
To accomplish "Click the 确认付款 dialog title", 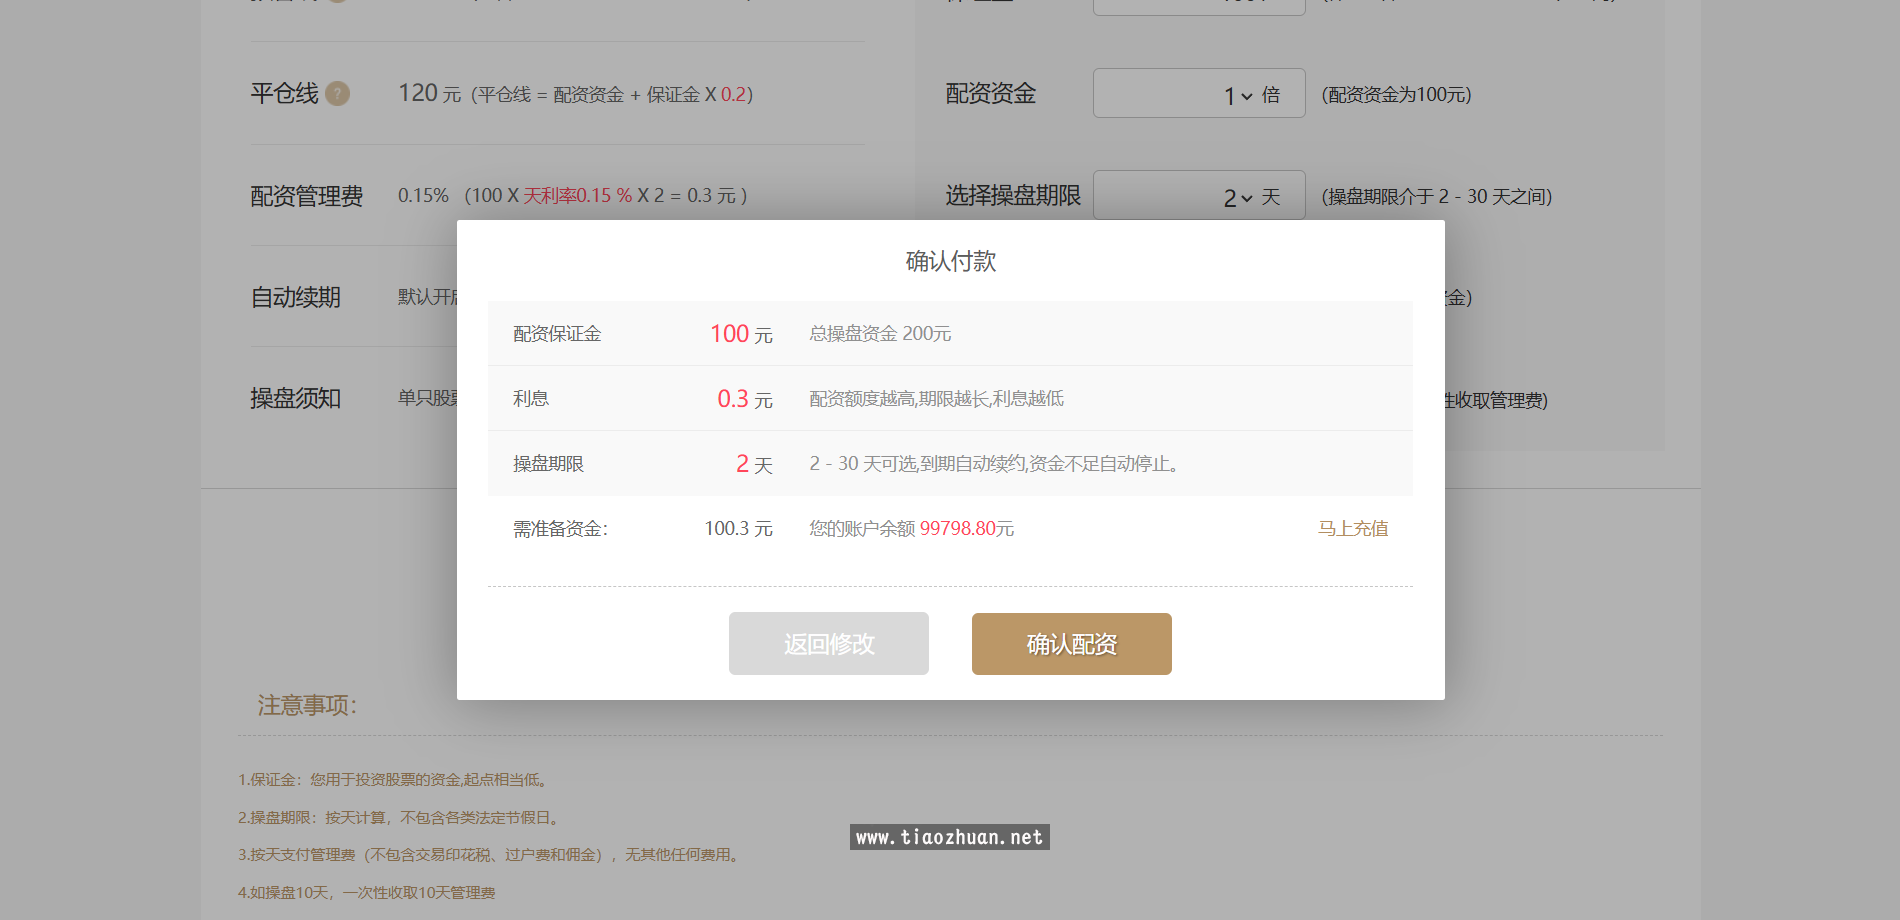I will (948, 261).
